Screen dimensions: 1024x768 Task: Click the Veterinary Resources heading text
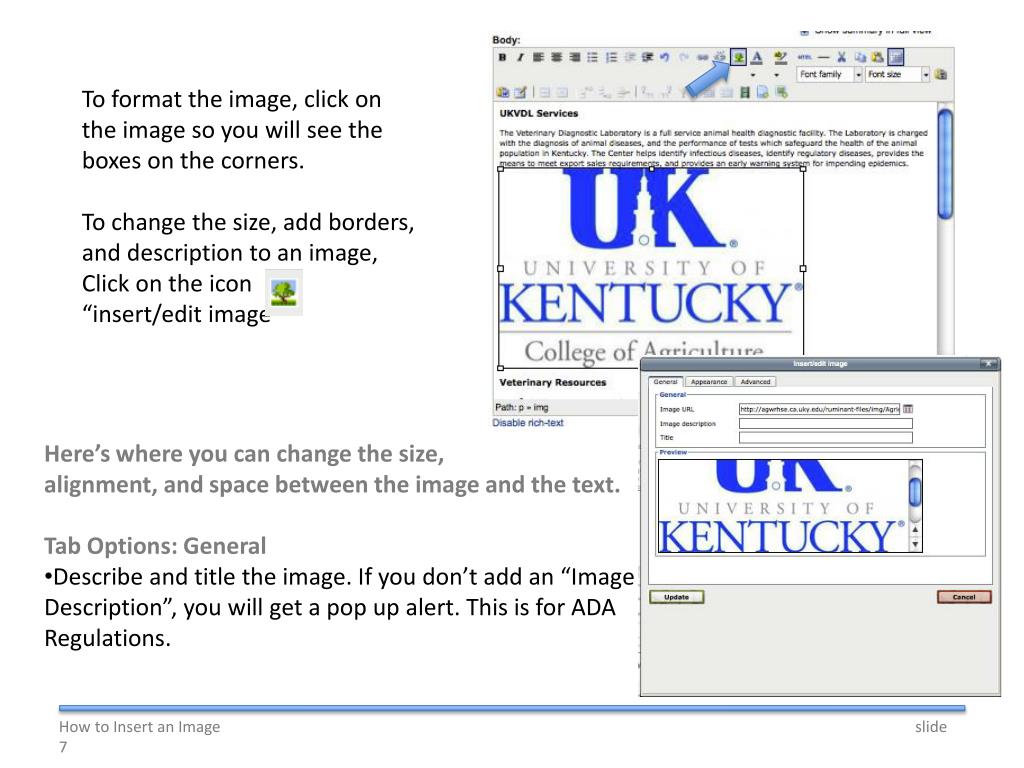point(552,382)
